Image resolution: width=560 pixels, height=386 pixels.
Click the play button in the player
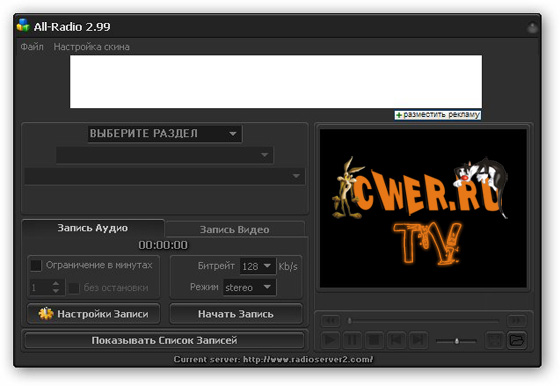point(330,340)
